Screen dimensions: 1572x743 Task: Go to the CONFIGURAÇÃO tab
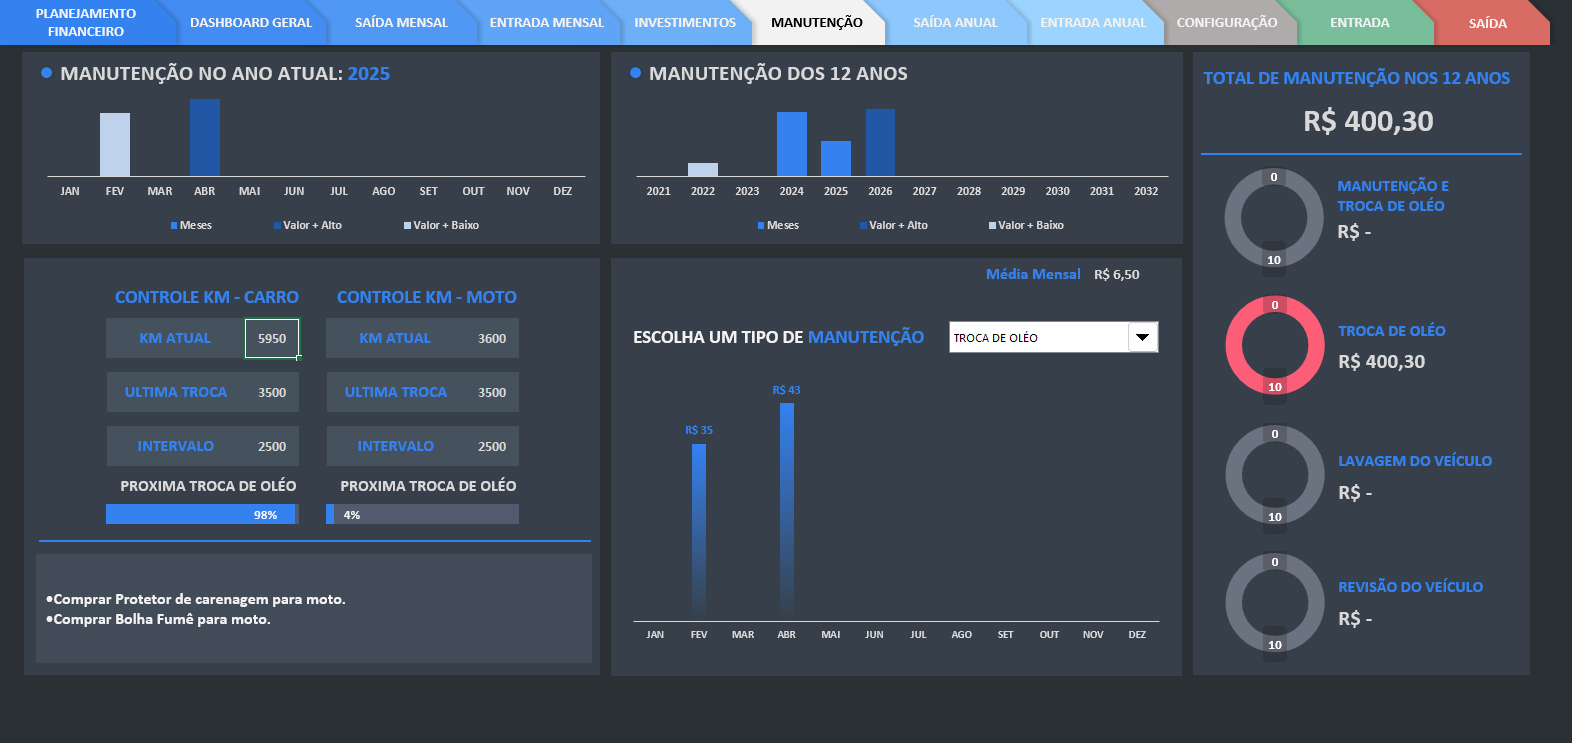(x=1227, y=22)
